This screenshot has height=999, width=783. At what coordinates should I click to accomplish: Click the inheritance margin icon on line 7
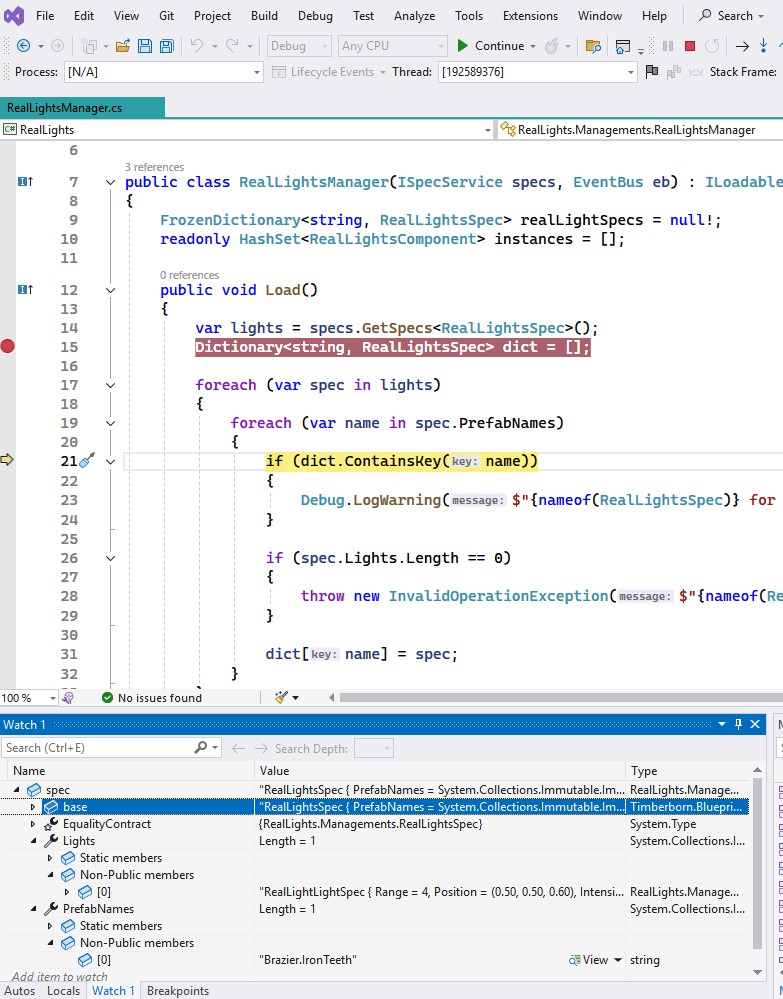click(x=25, y=182)
